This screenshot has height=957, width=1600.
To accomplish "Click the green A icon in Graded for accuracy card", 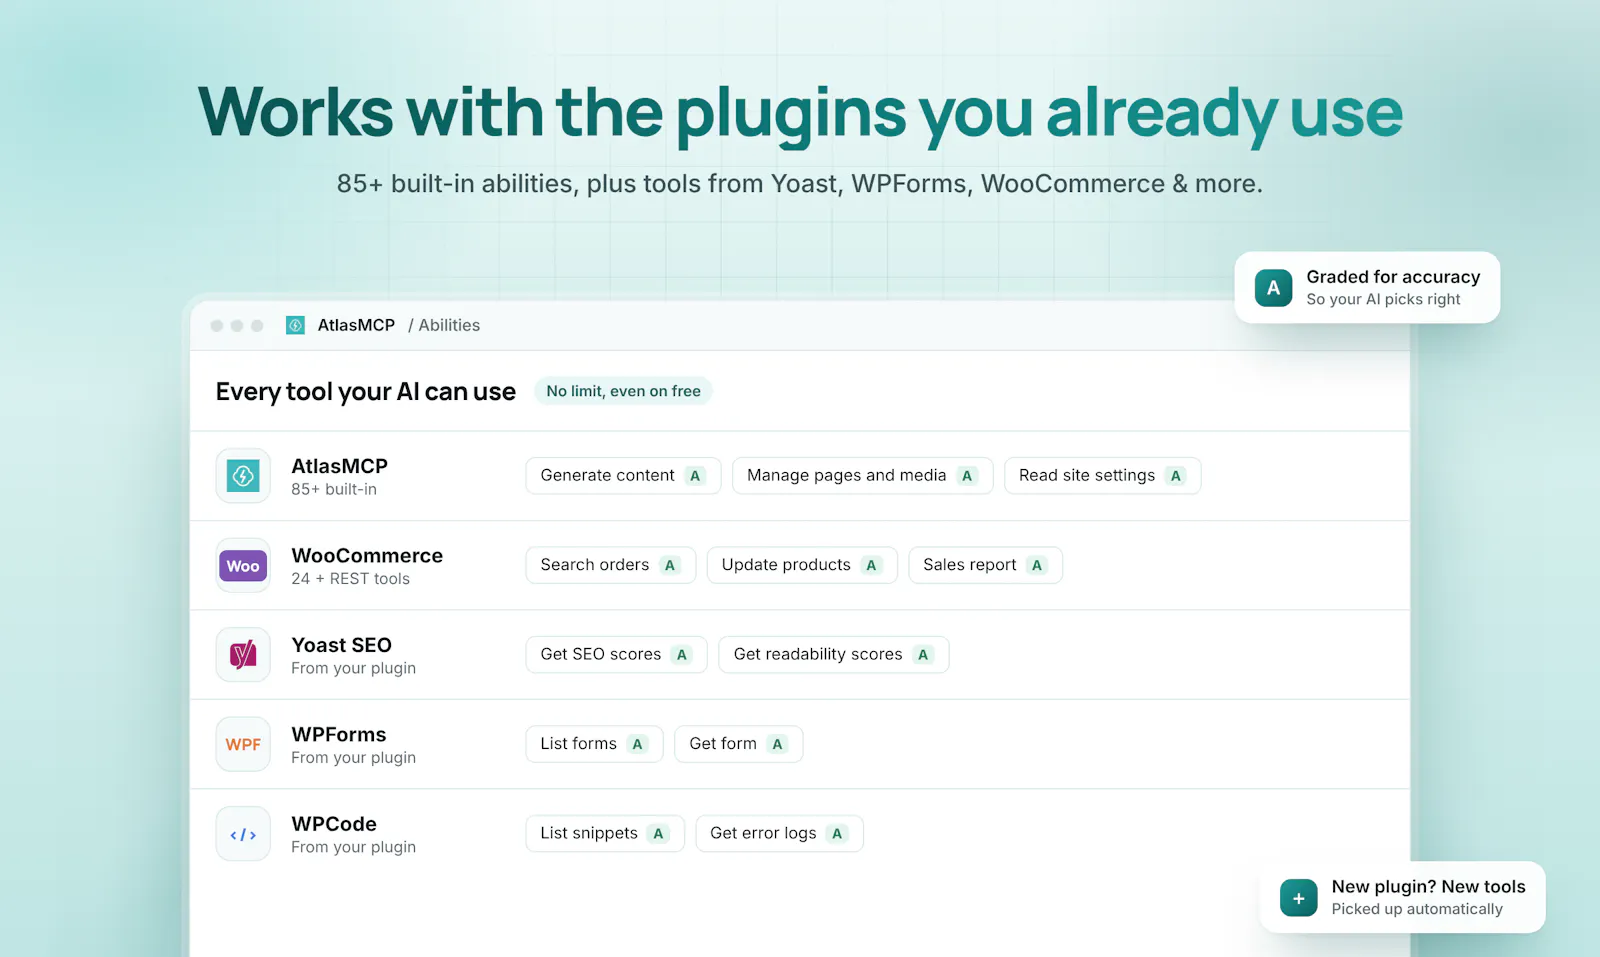I will click(1273, 288).
